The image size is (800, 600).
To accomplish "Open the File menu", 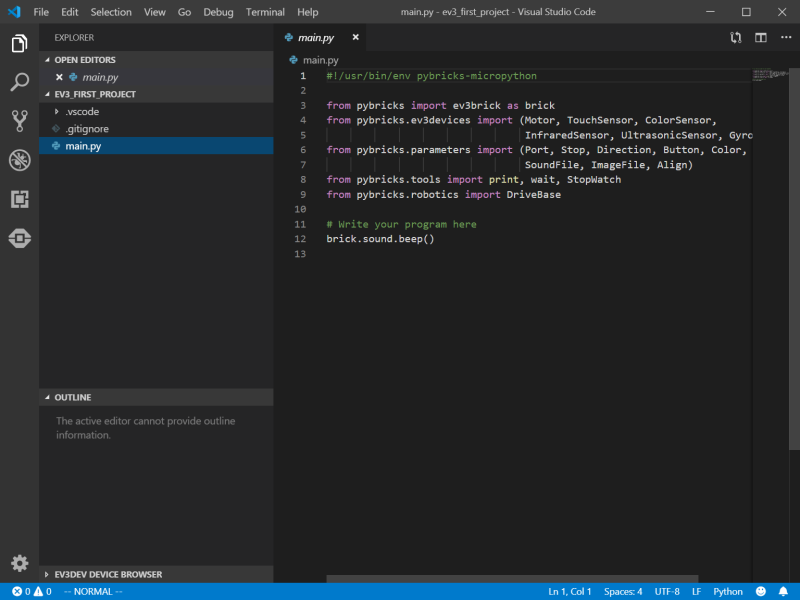I will pos(41,12).
